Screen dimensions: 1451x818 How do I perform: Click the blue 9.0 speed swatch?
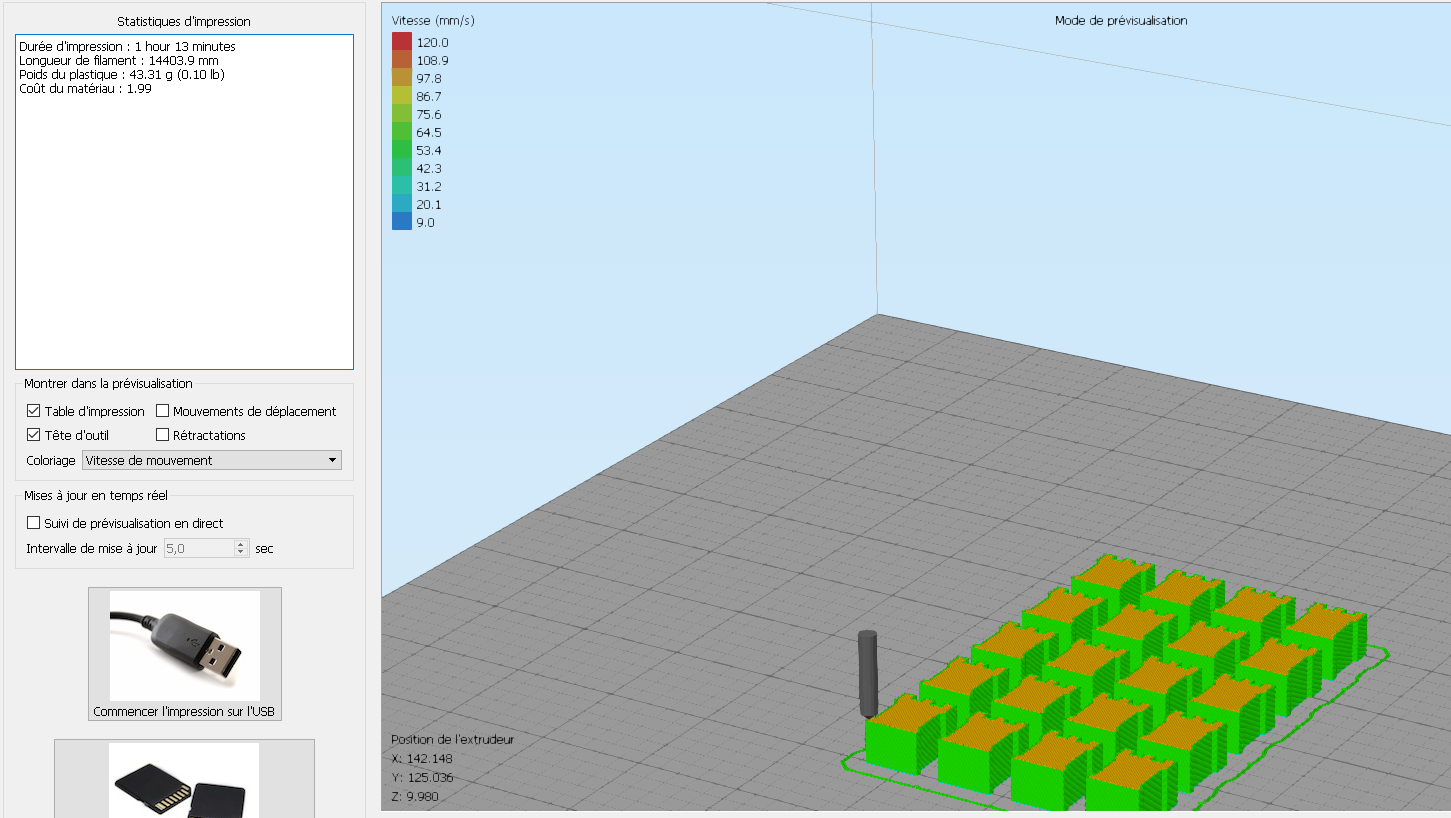click(402, 222)
